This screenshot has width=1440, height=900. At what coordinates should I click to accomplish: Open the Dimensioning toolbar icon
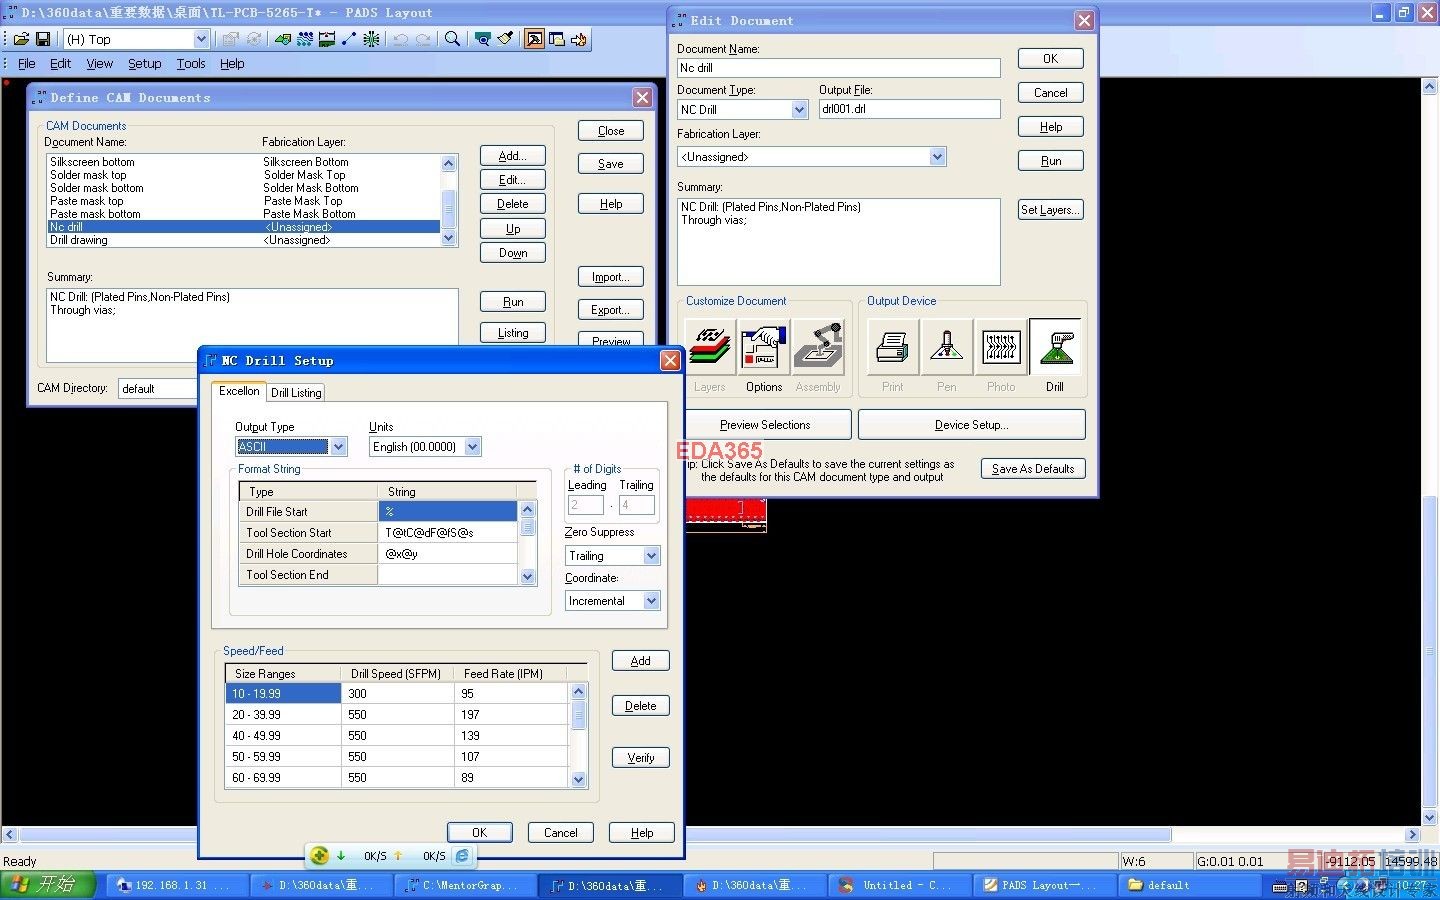tap(327, 39)
